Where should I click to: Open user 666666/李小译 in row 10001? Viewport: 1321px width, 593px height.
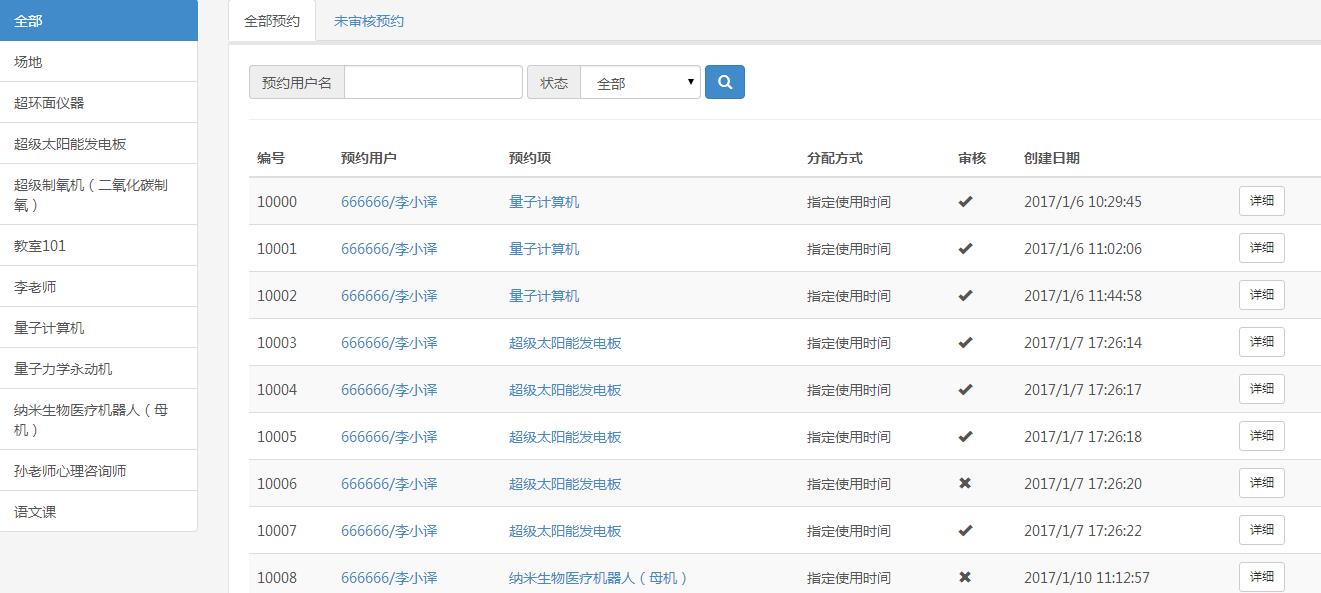click(389, 248)
